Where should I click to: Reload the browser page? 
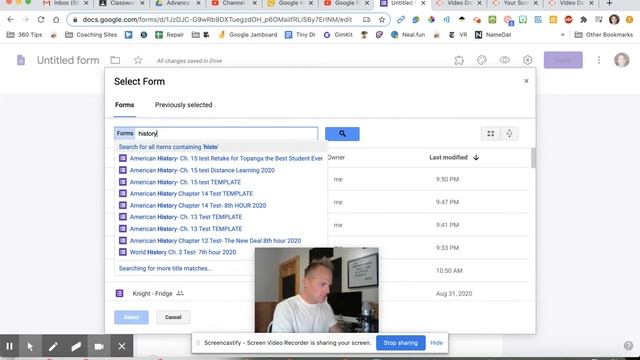click(41, 19)
